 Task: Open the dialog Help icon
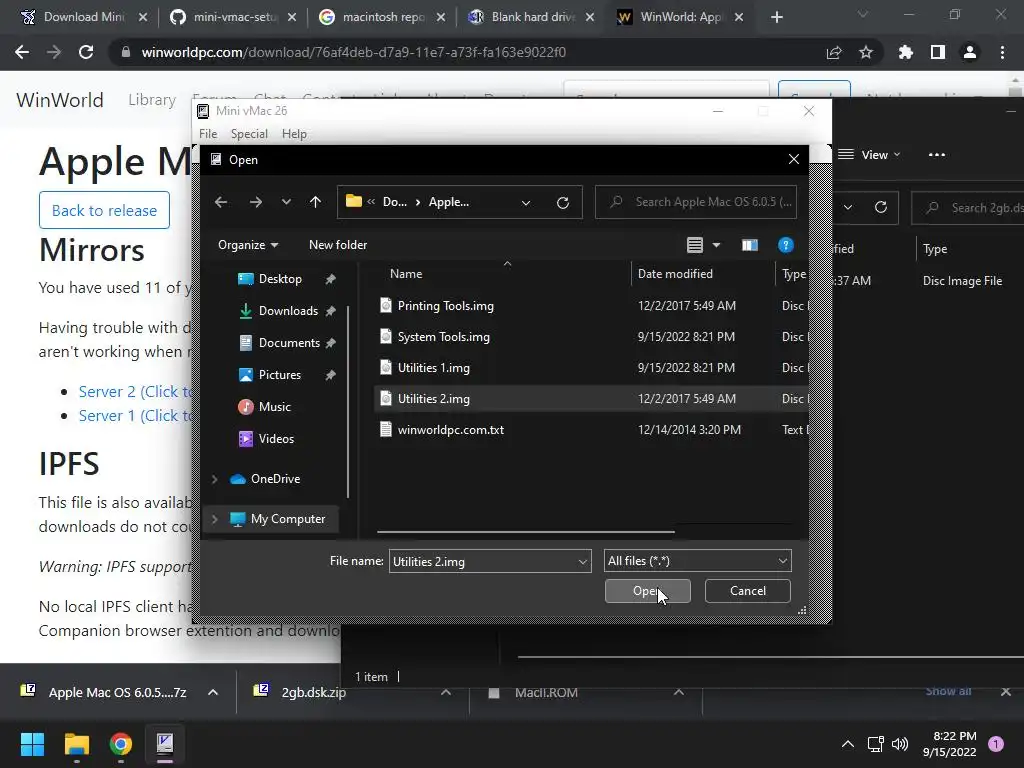[786, 245]
